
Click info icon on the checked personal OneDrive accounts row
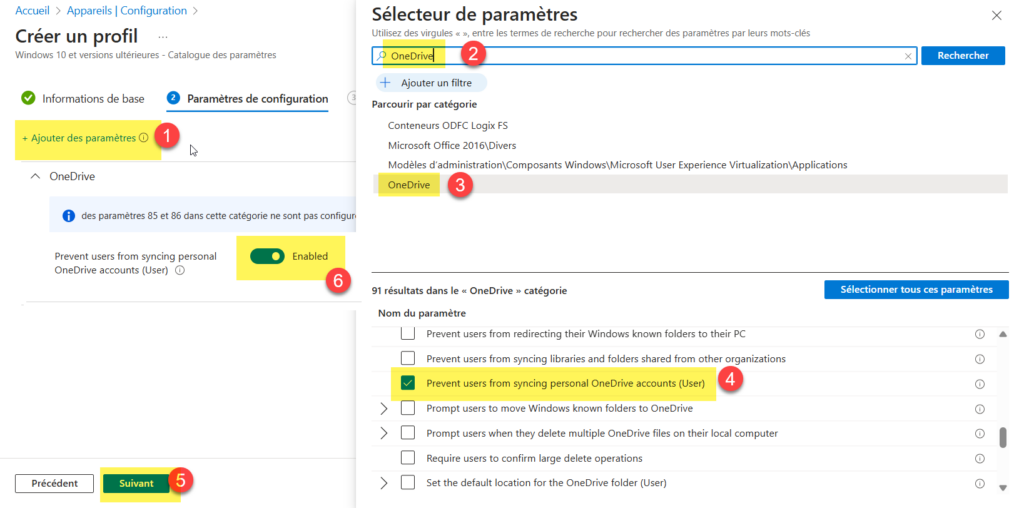coord(980,384)
